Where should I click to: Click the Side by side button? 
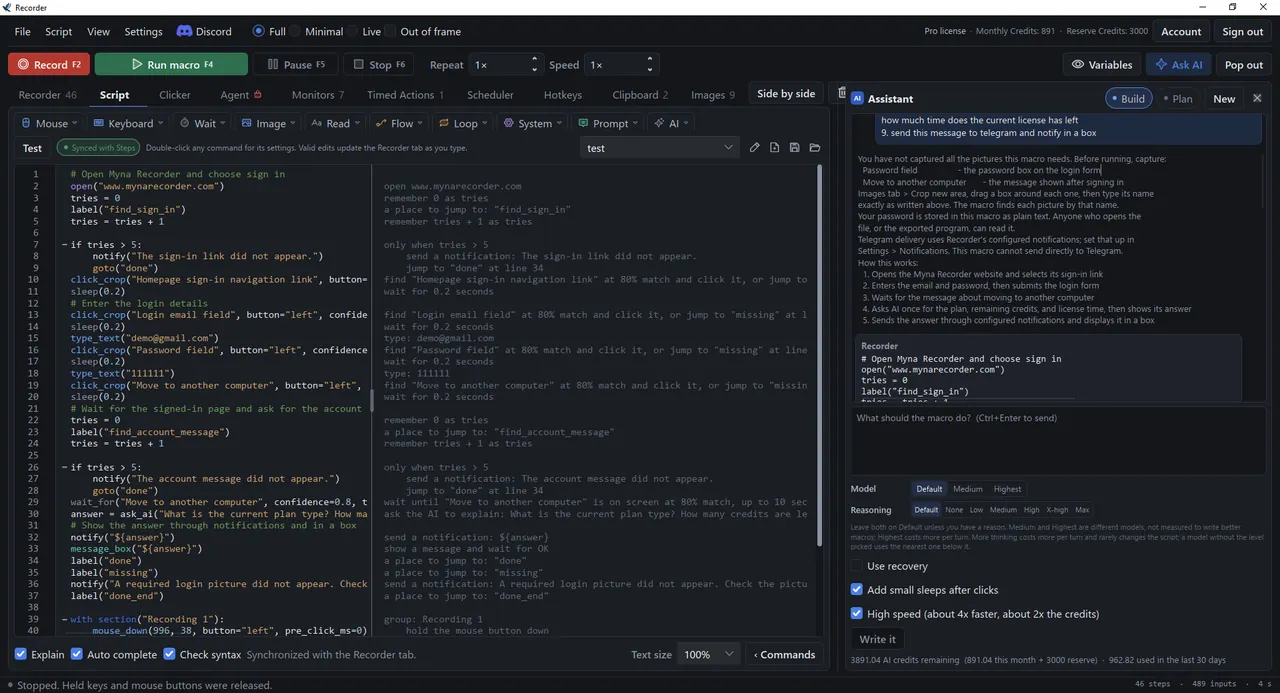click(x=786, y=93)
